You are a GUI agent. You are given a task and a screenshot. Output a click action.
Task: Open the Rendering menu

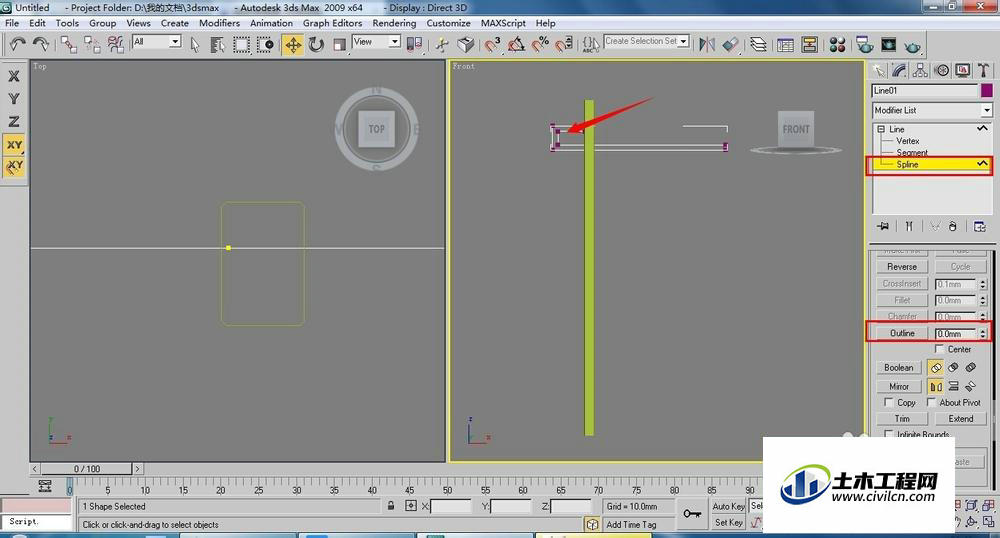(394, 23)
